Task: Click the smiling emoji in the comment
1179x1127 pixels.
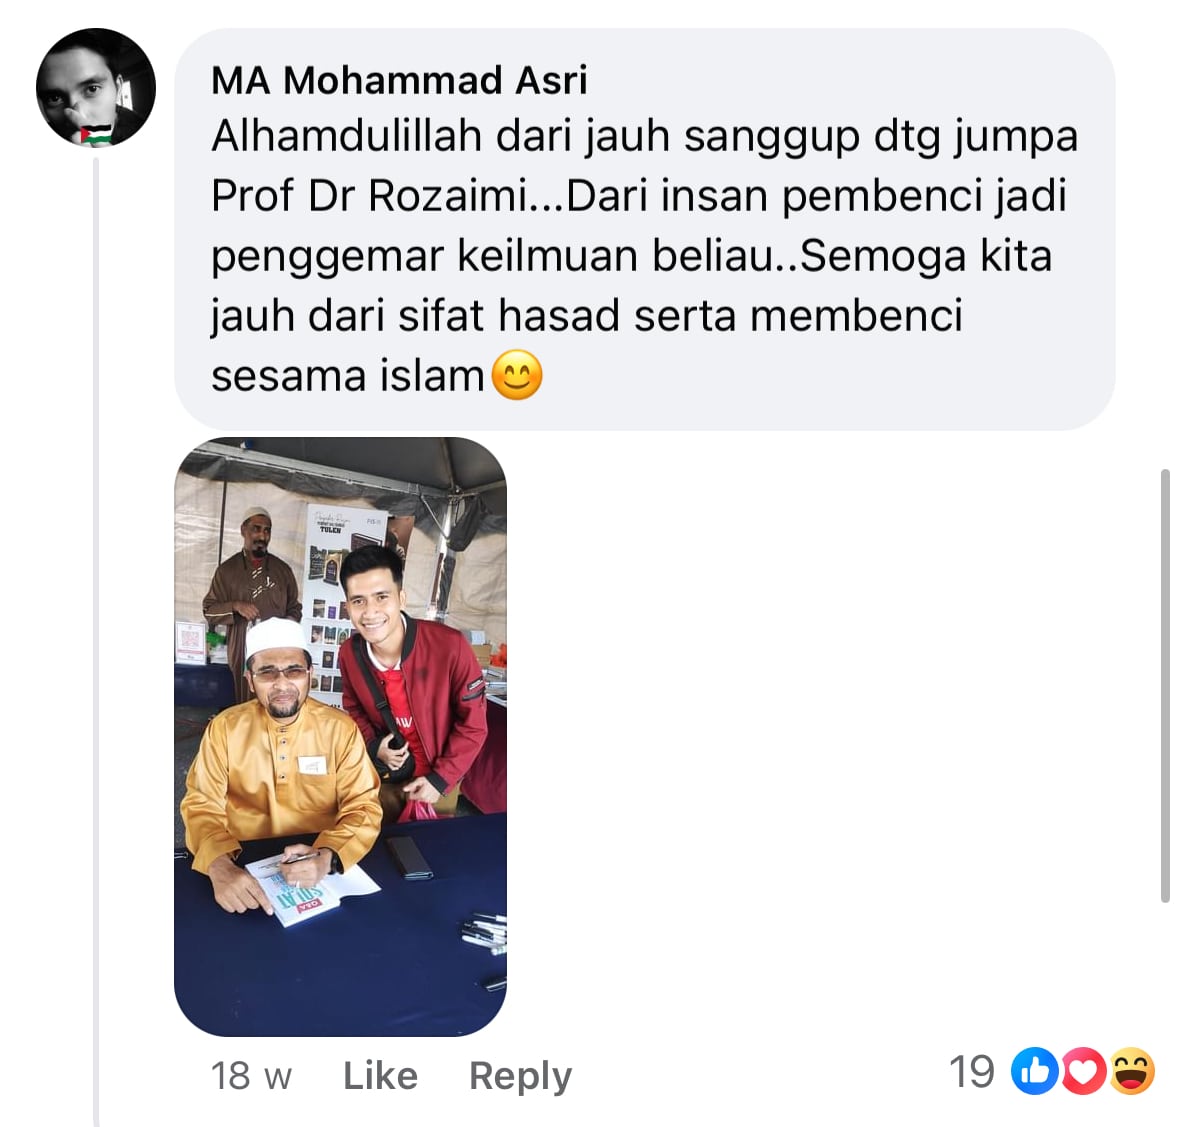Action: click(x=517, y=374)
